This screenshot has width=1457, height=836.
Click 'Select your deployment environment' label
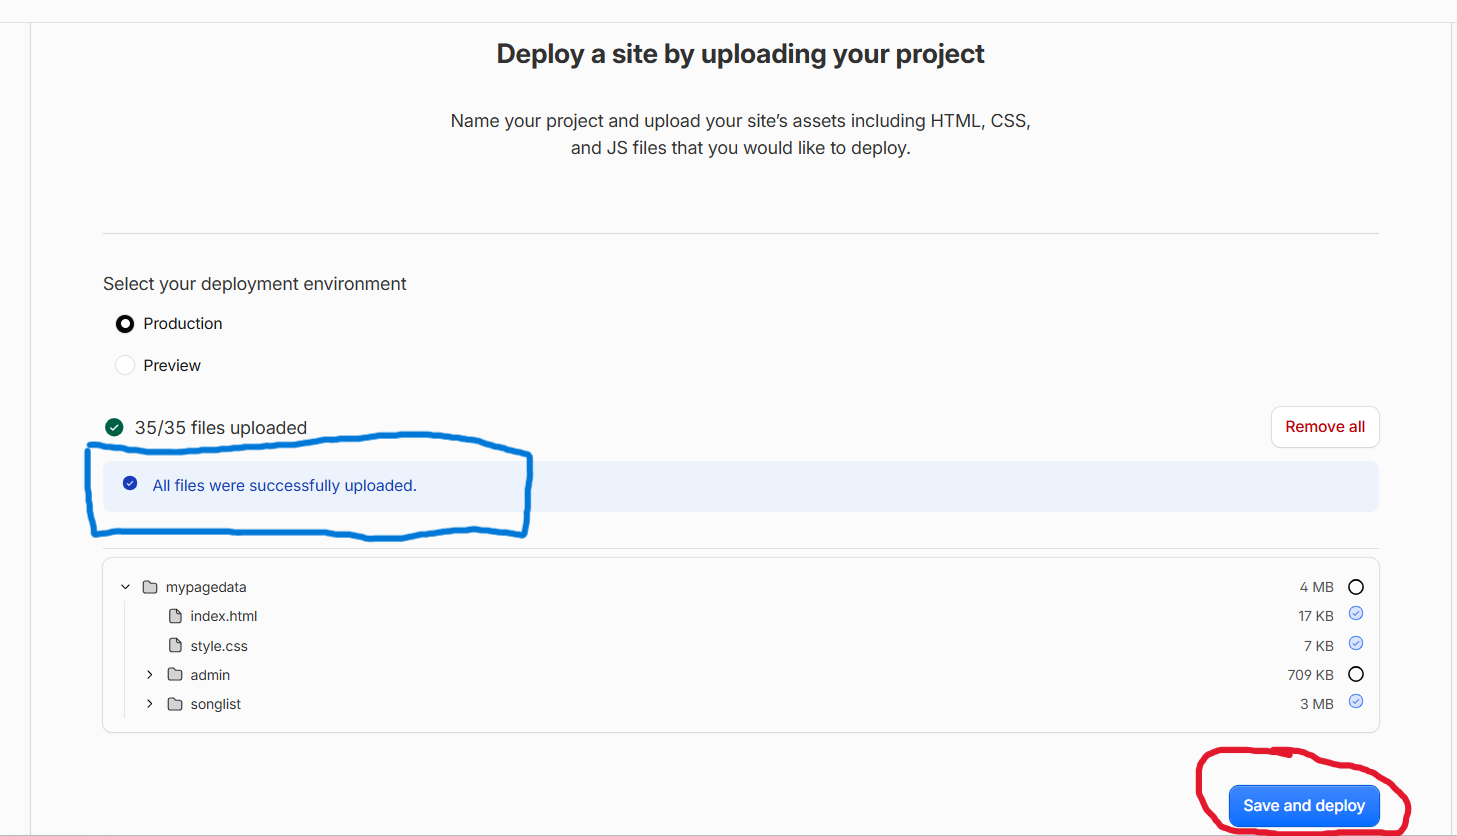255,284
